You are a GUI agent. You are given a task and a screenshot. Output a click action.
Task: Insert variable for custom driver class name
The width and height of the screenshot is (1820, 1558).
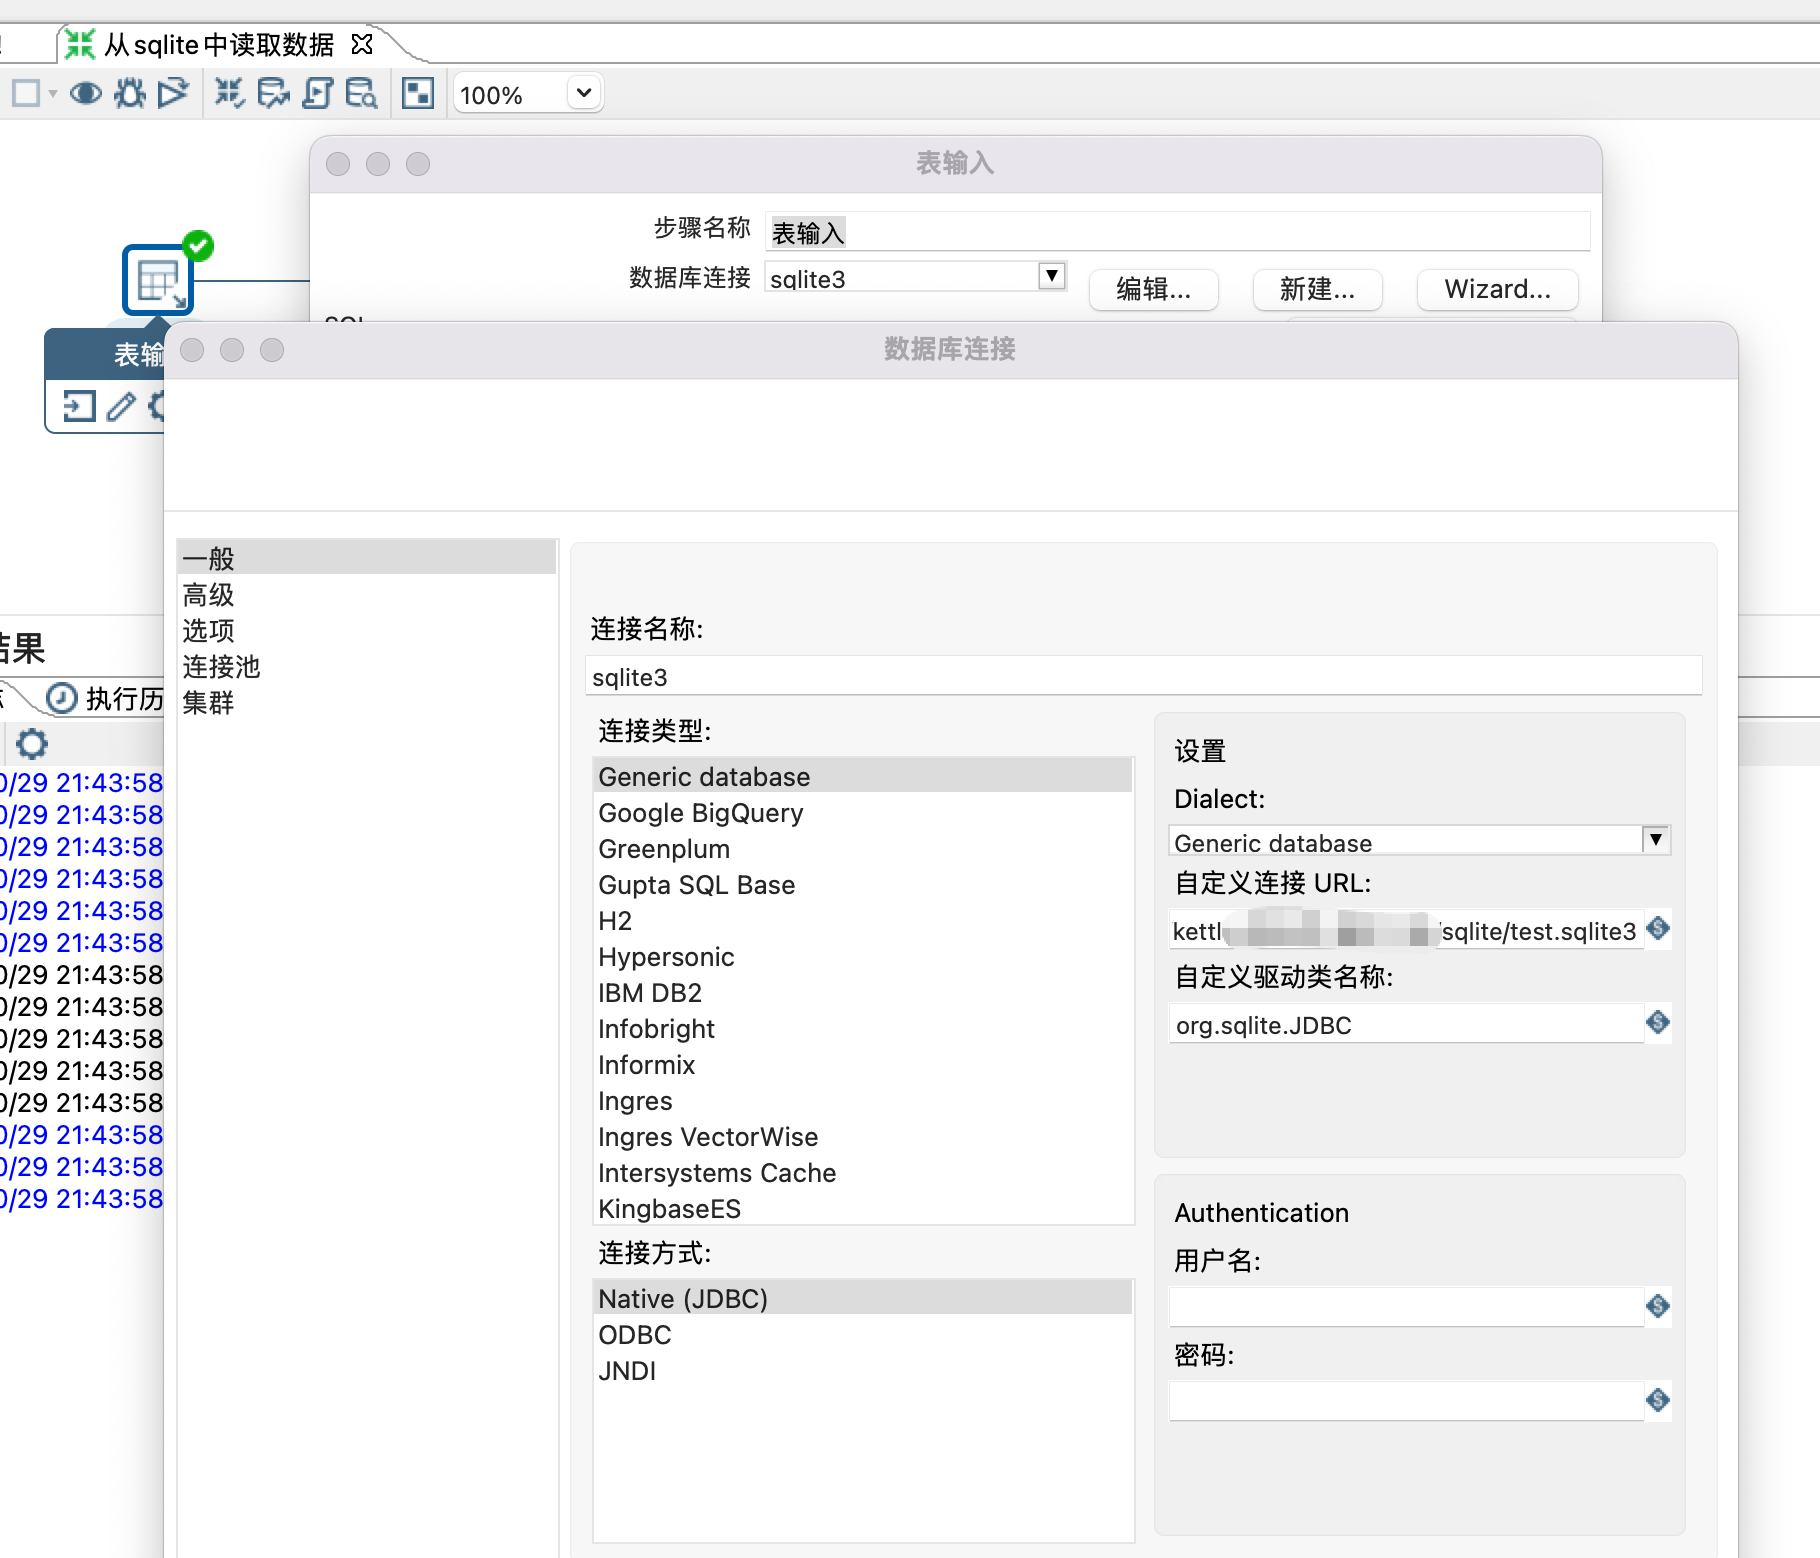pyautogui.click(x=1658, y=1022)
